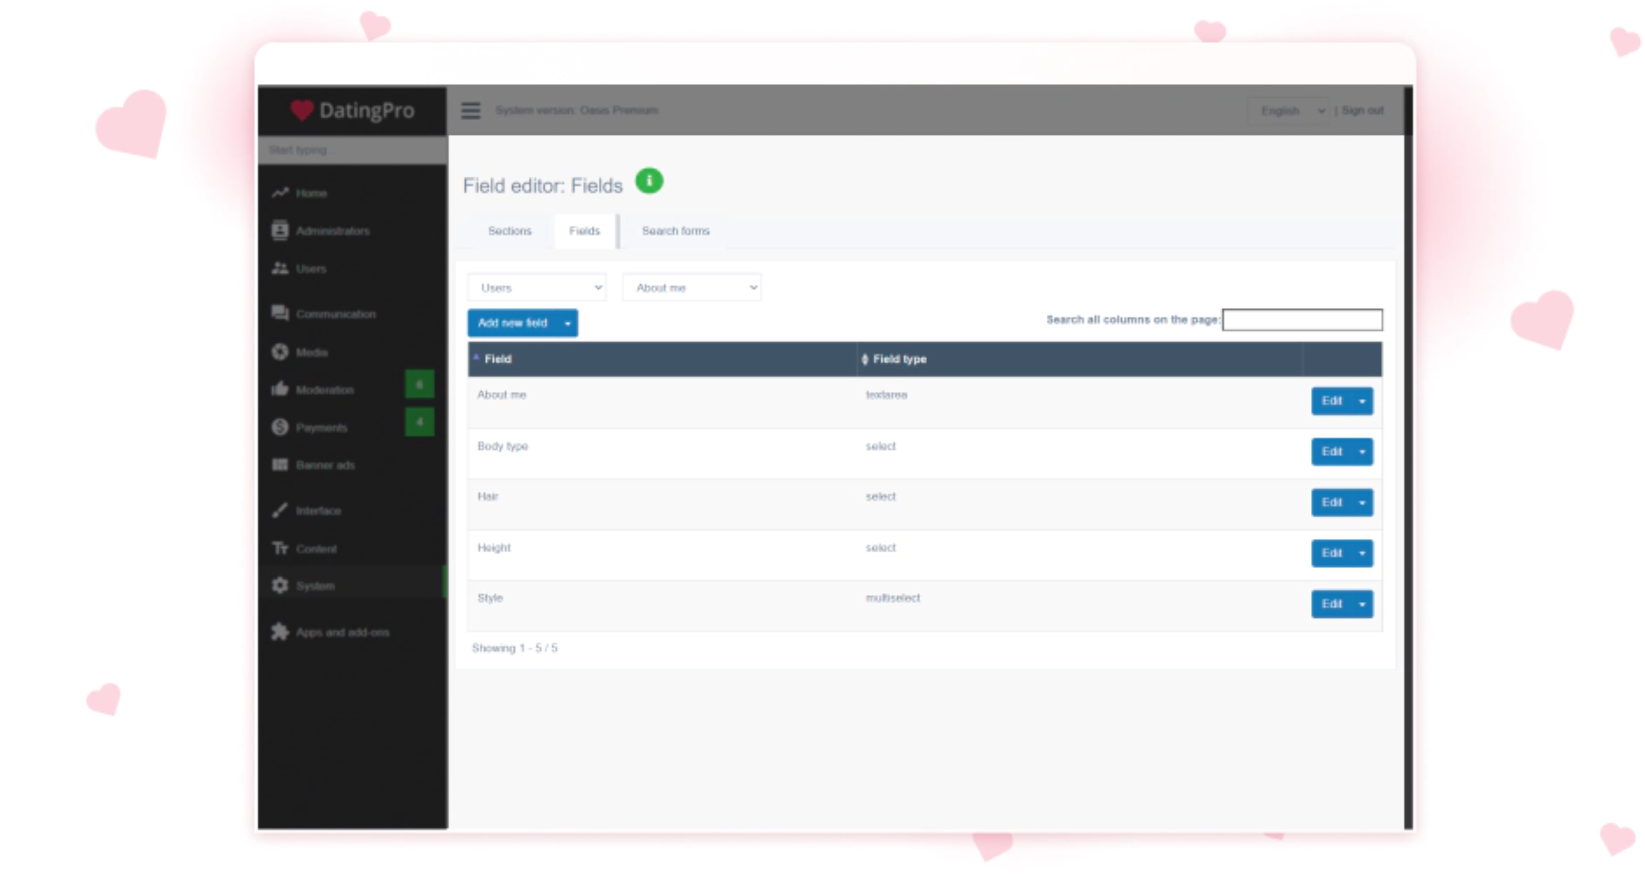Open Moderation thumbs-up icon

click(x=280, y=389)
